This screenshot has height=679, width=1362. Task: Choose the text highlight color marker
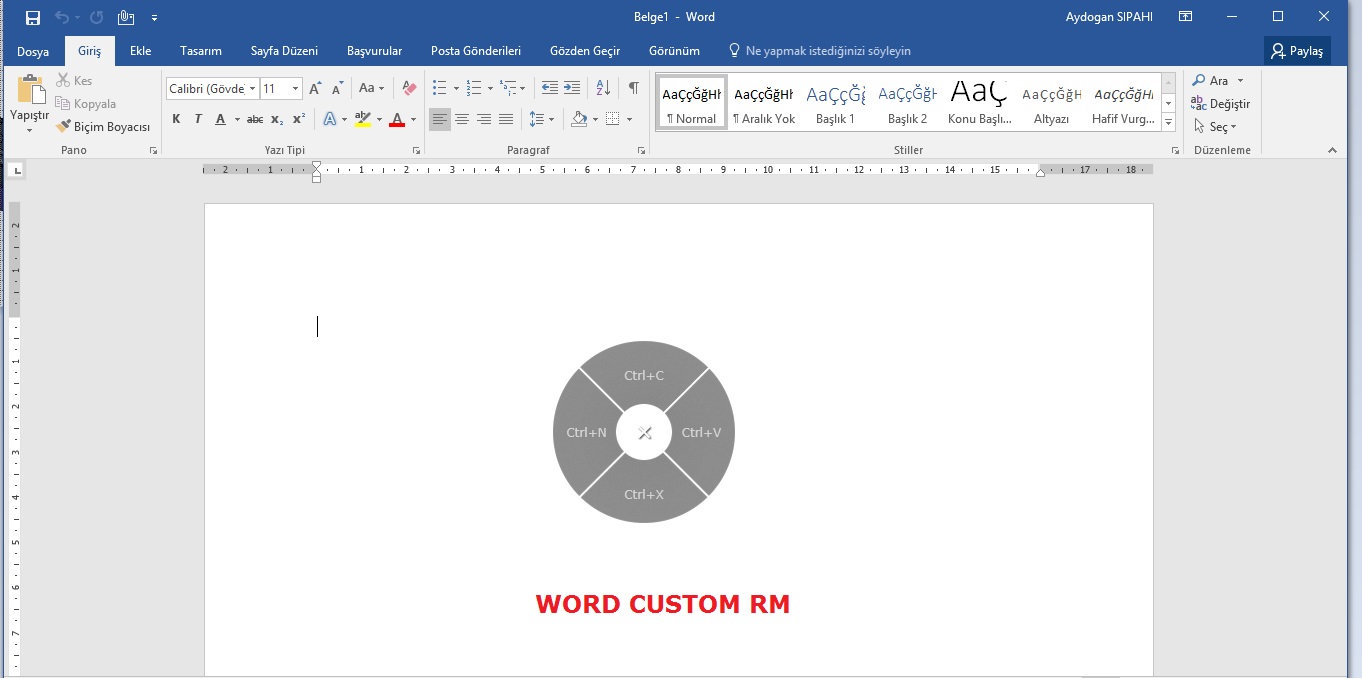[362, 119]
